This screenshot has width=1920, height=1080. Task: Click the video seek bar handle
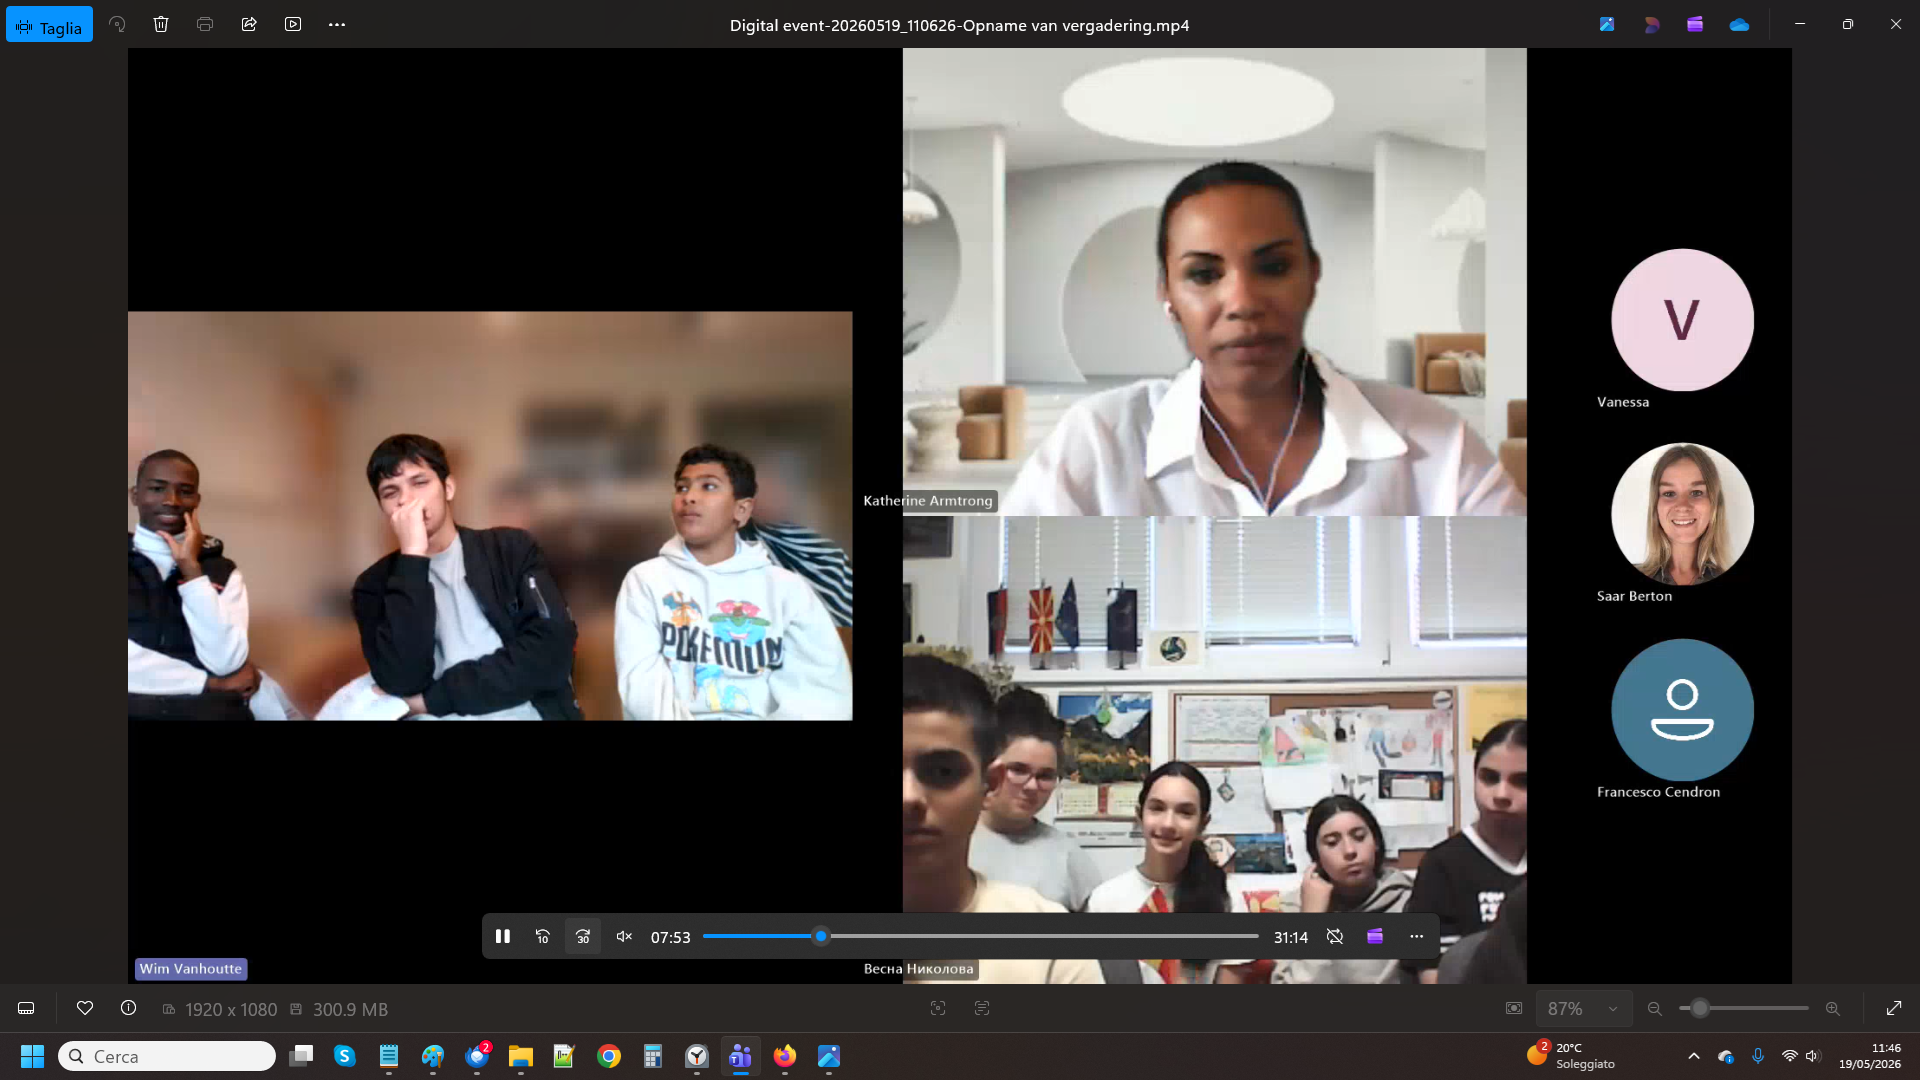pos(821,937)
